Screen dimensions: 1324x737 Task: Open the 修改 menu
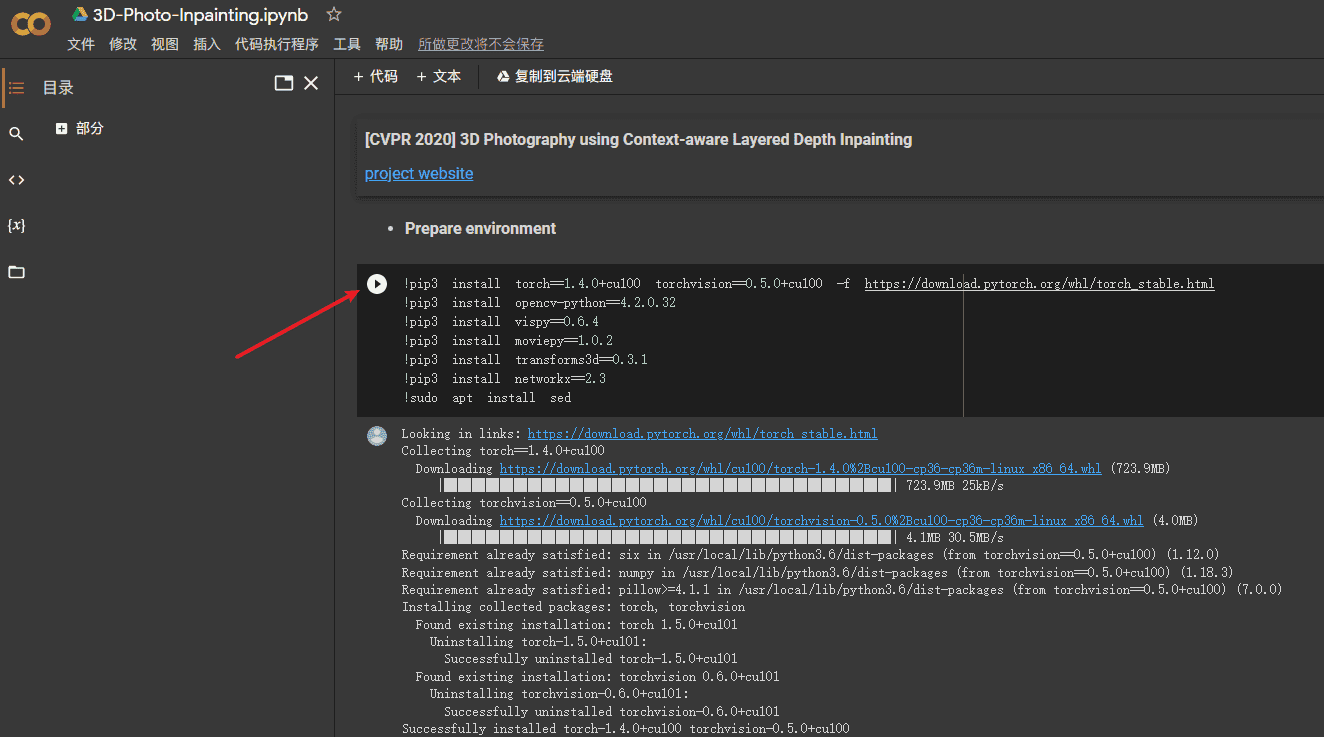pos(123,44)
